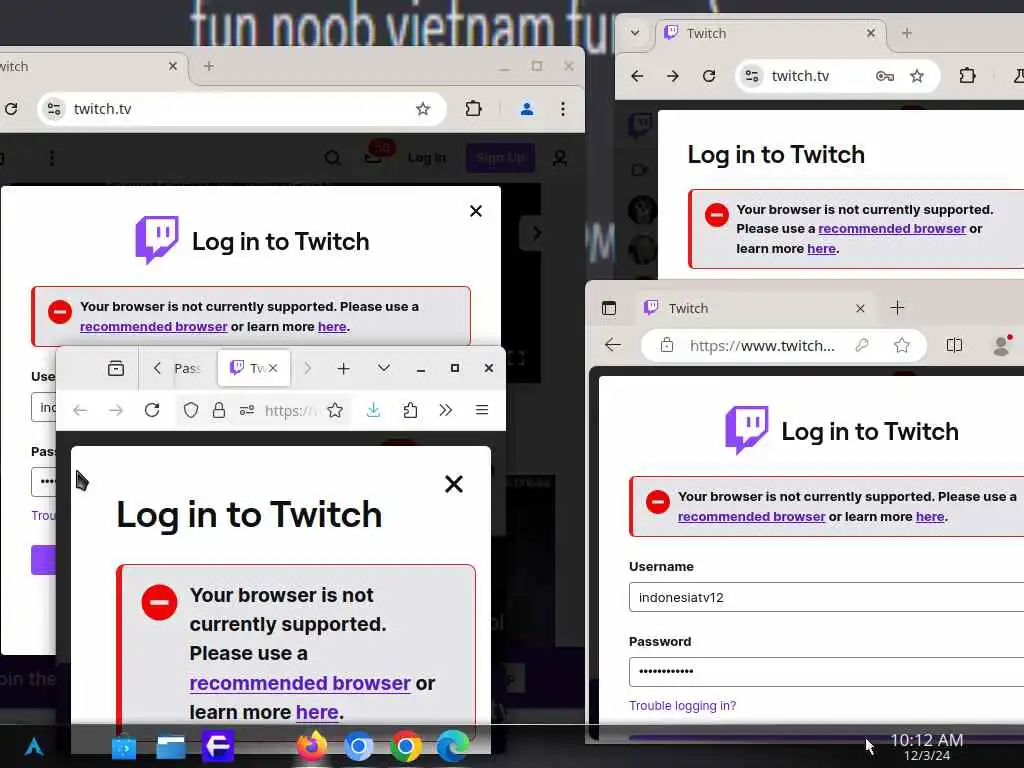Open Firefox extensions puzzle icon

[410, 410]
